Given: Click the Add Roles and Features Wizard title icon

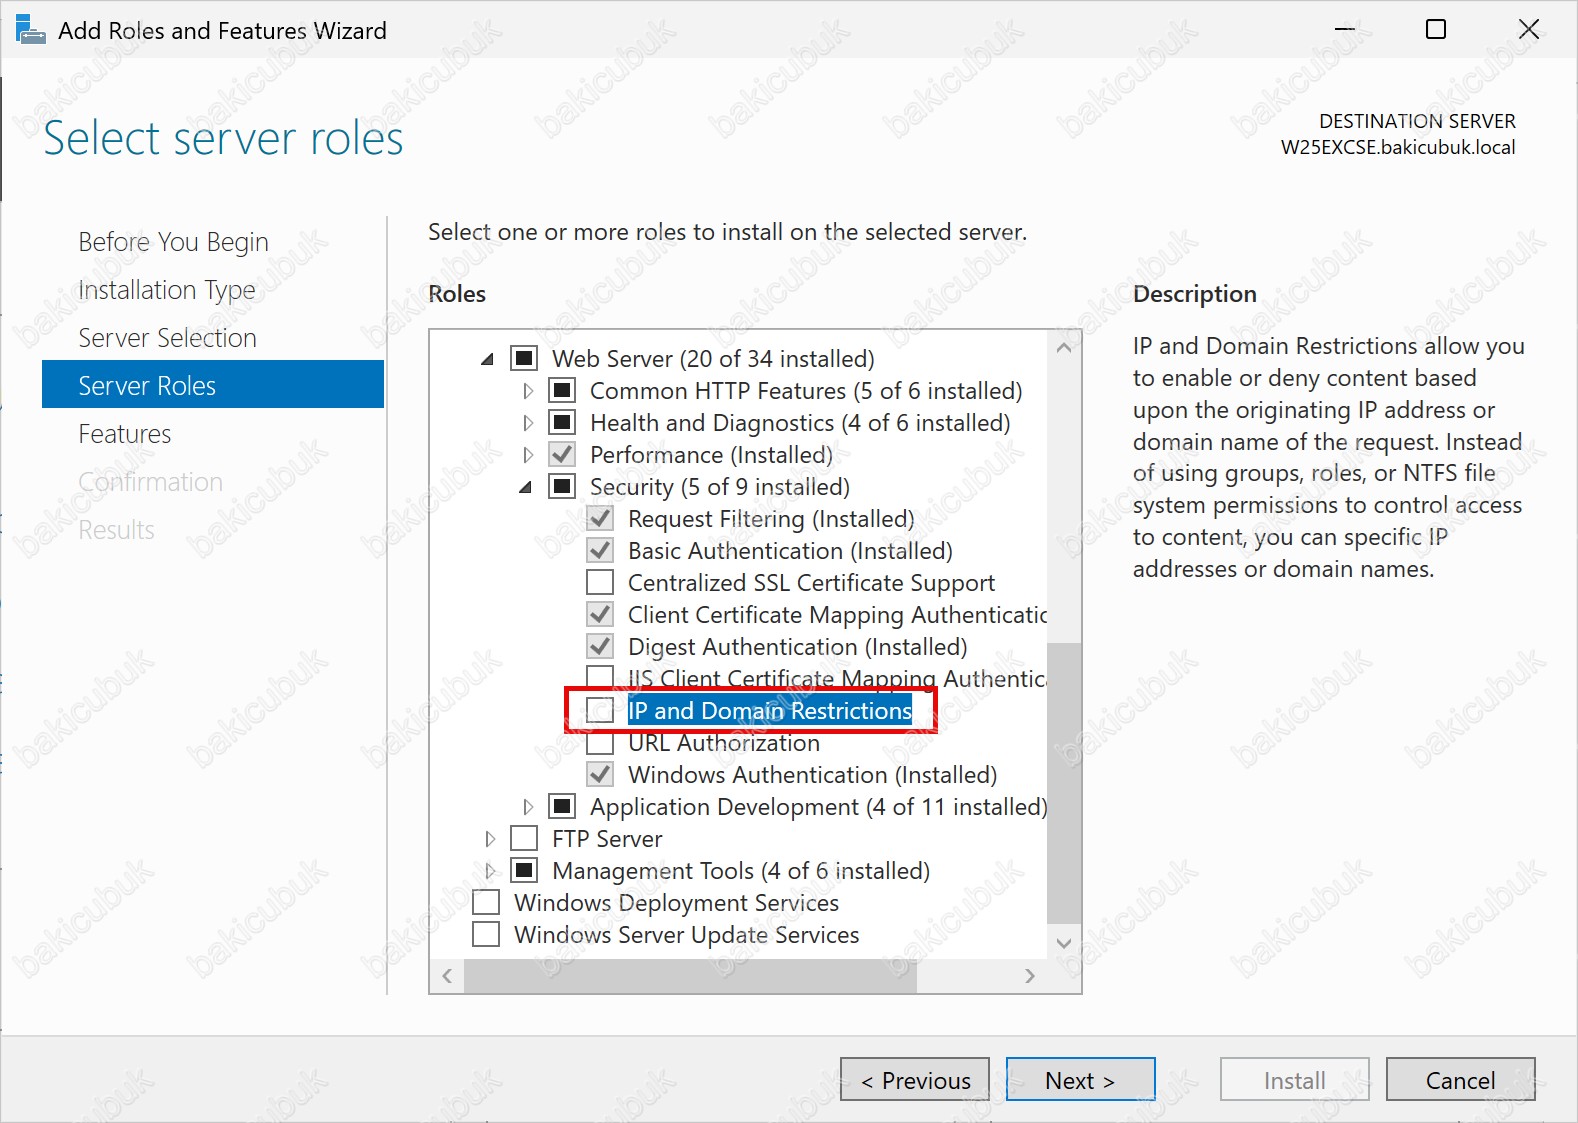Looking at the screenshot, I should pos(31,30).
